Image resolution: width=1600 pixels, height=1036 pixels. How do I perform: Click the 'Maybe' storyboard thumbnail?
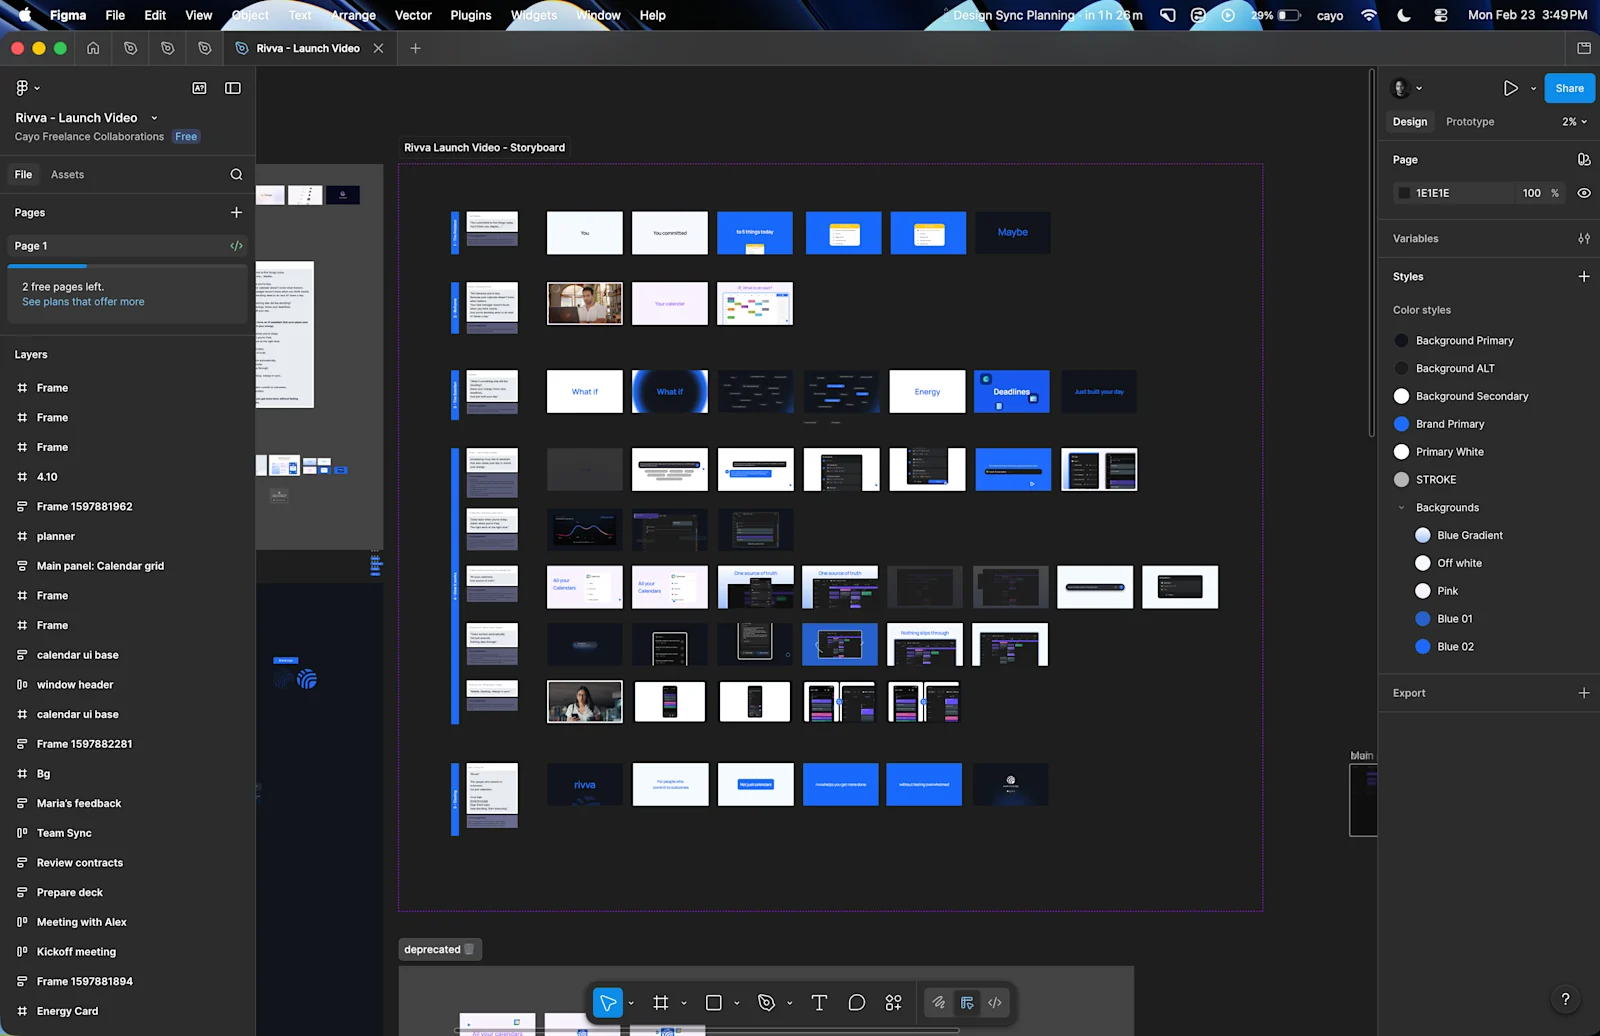(x=1013, y=232)
